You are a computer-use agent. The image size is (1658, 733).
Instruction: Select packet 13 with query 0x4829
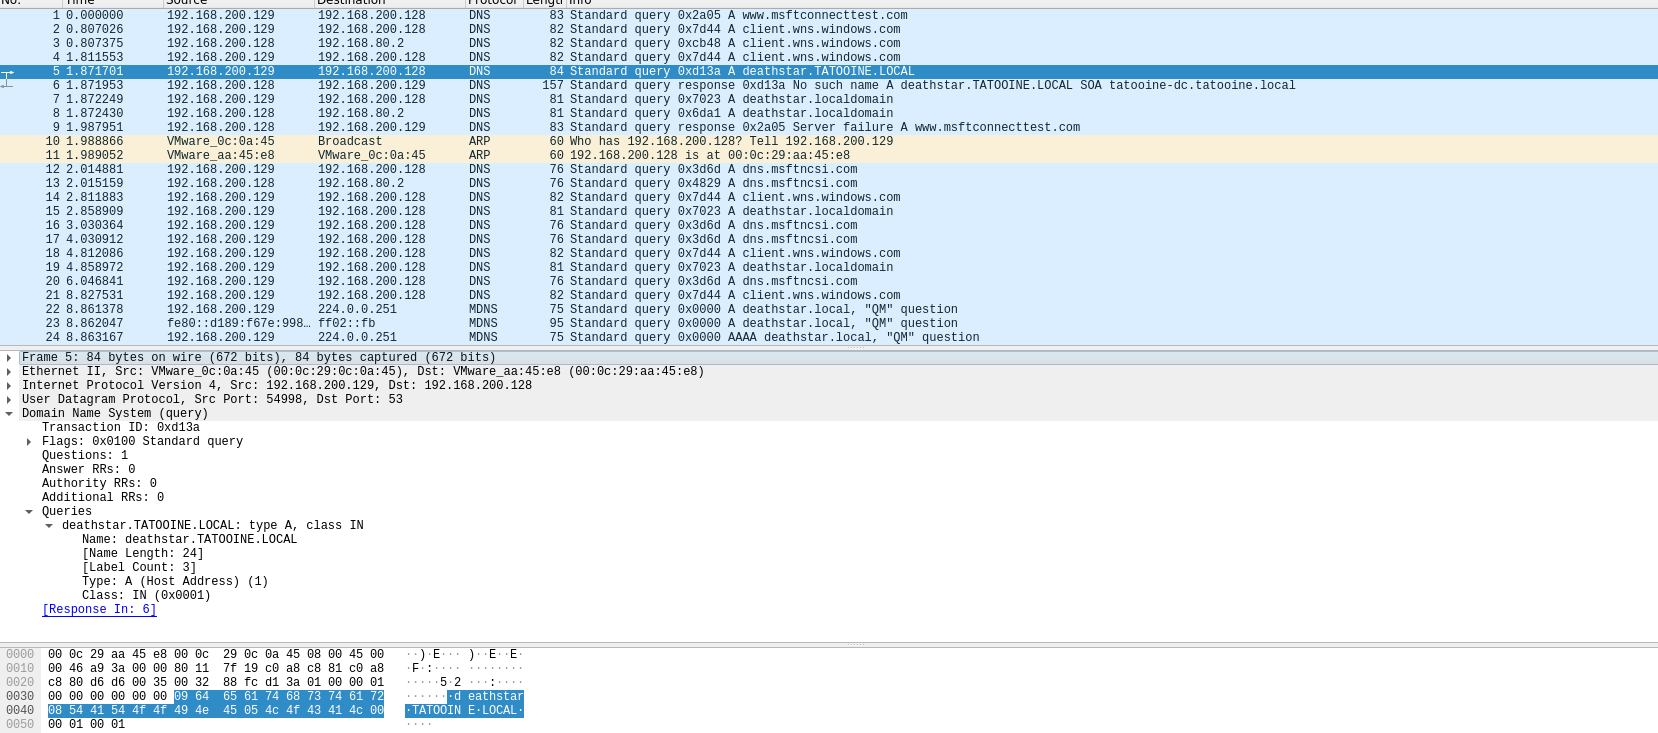tap(829, 184)
